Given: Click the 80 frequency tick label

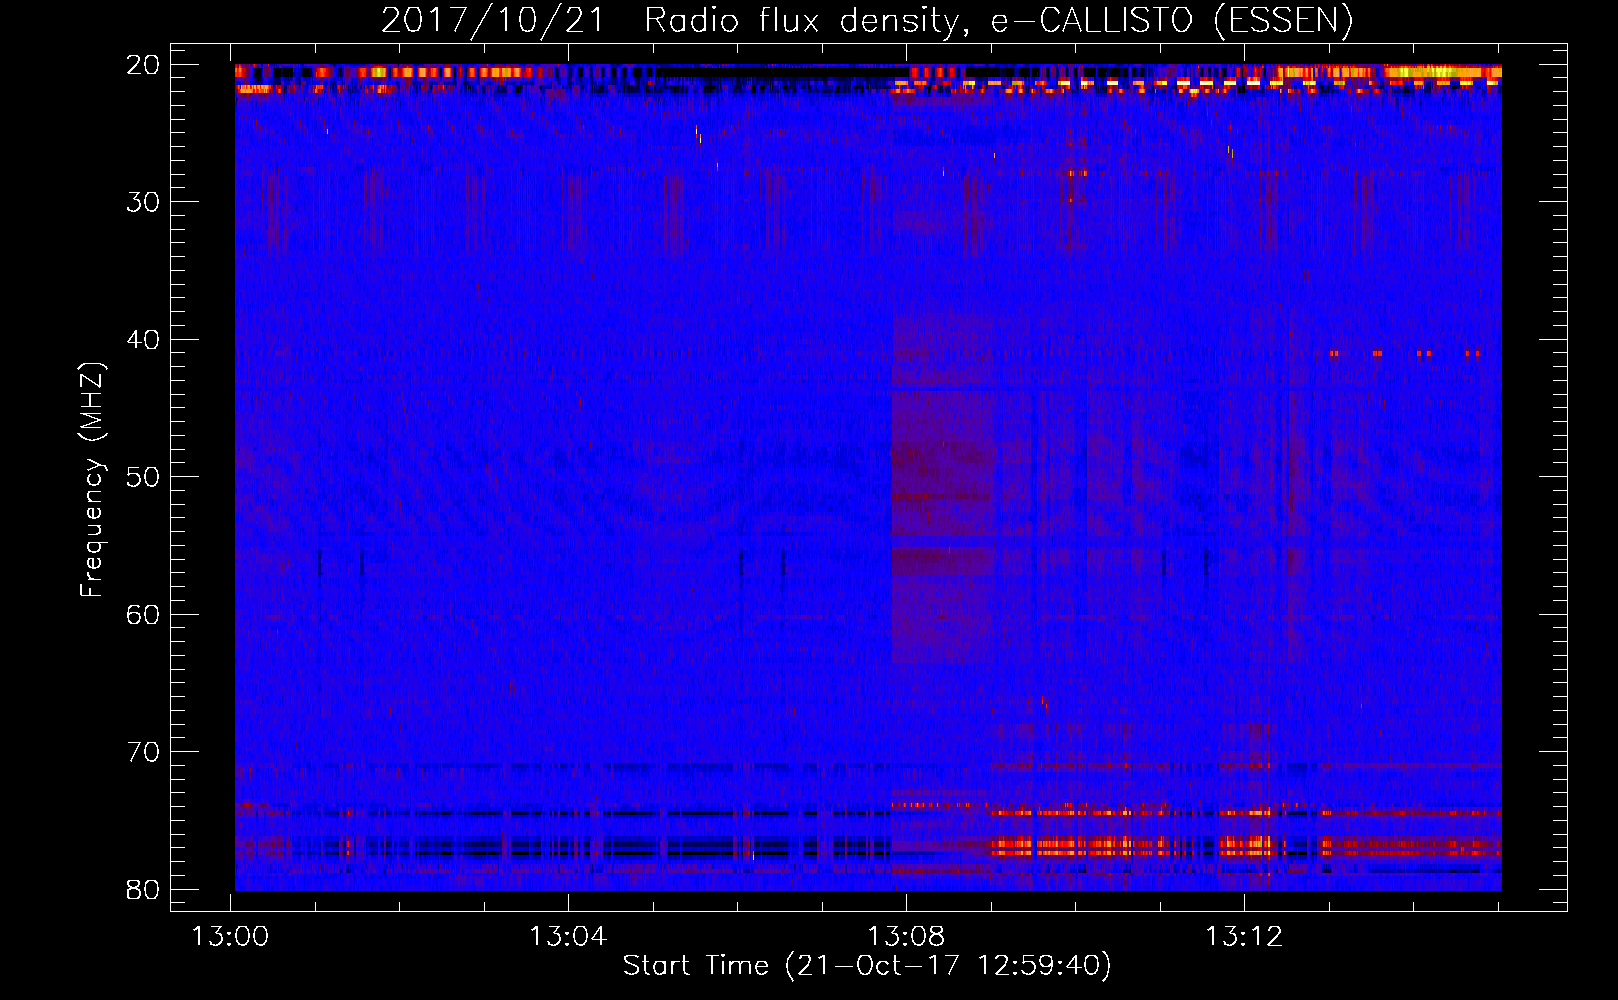Looking at the screenshot, I should 143,889.
